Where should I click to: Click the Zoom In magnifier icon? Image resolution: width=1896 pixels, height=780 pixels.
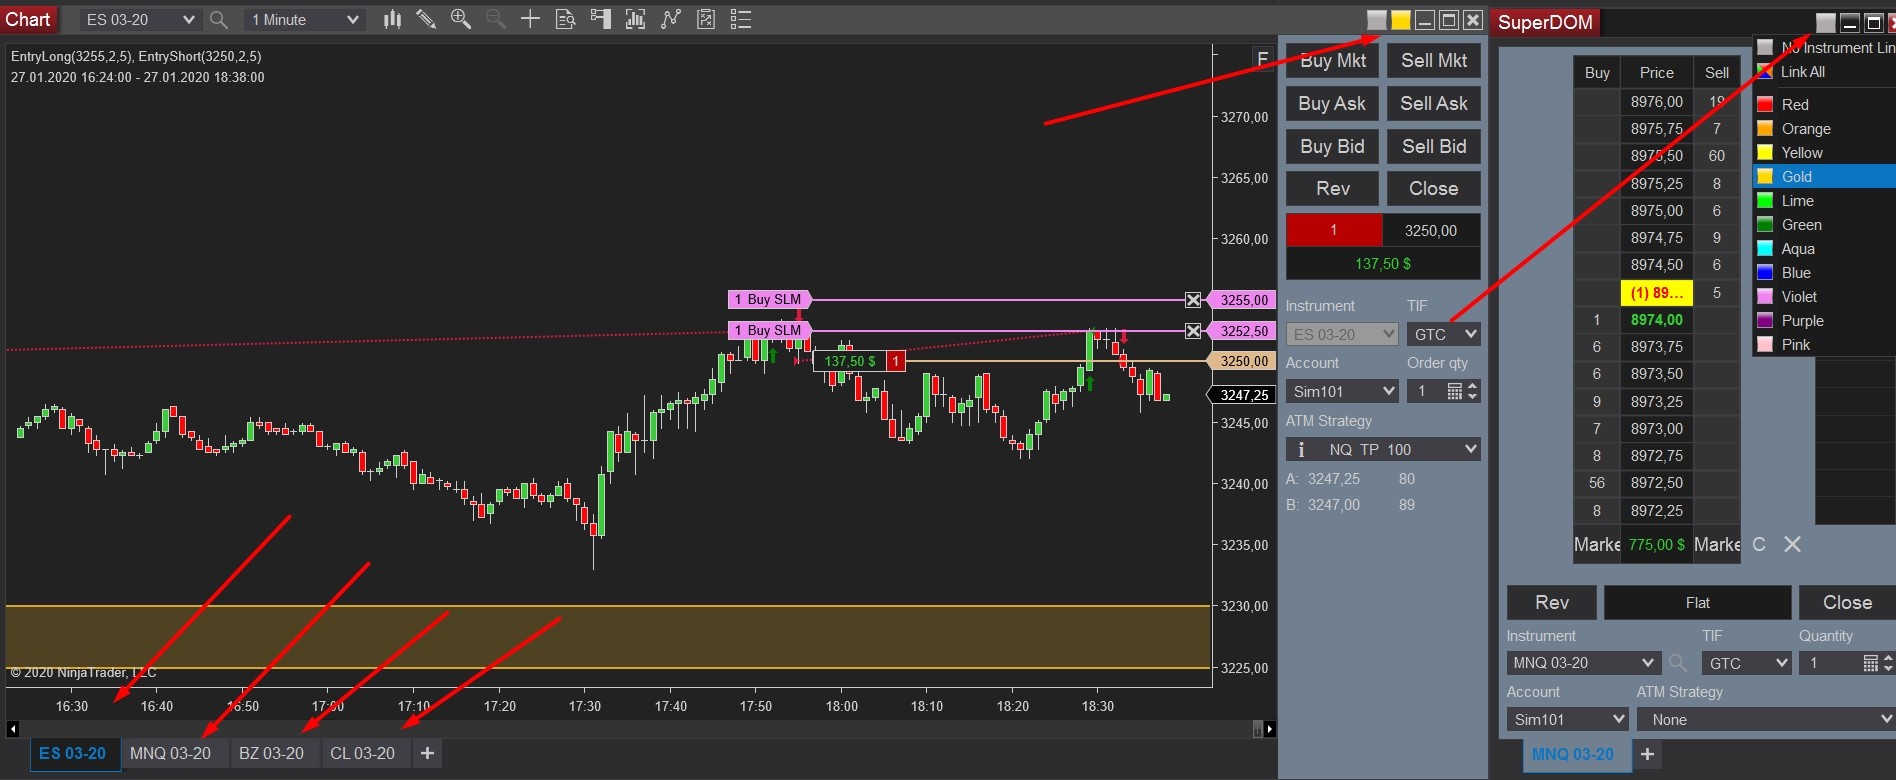[460, 19]
